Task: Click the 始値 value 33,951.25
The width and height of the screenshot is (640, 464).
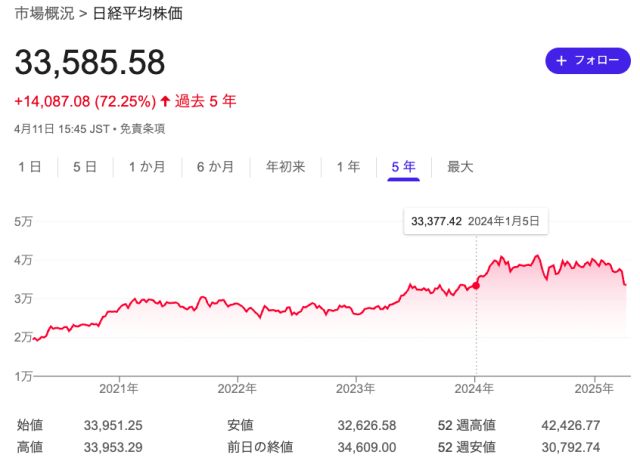Action: click(x=113, y=425)
